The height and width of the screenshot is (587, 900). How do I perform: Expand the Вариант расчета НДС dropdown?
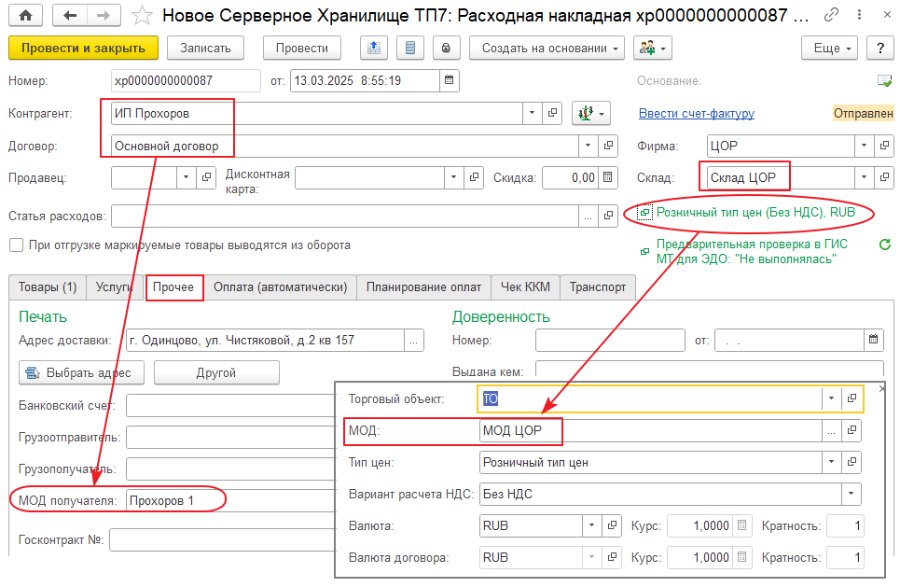tap(851, 493)
